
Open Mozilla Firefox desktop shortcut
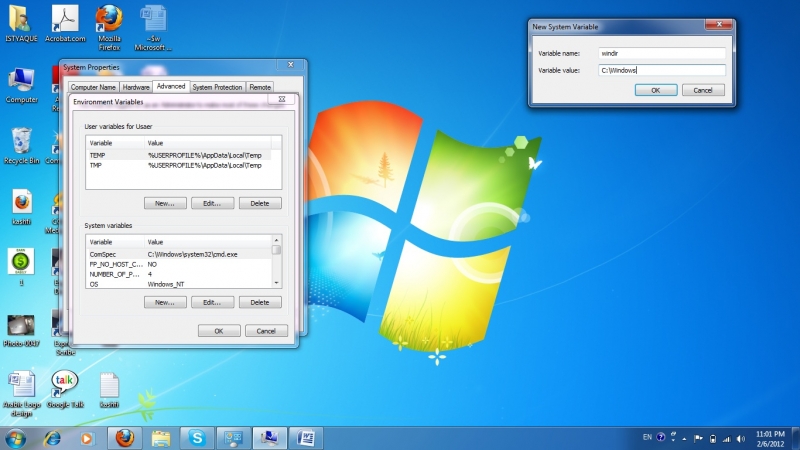point(110,21)
